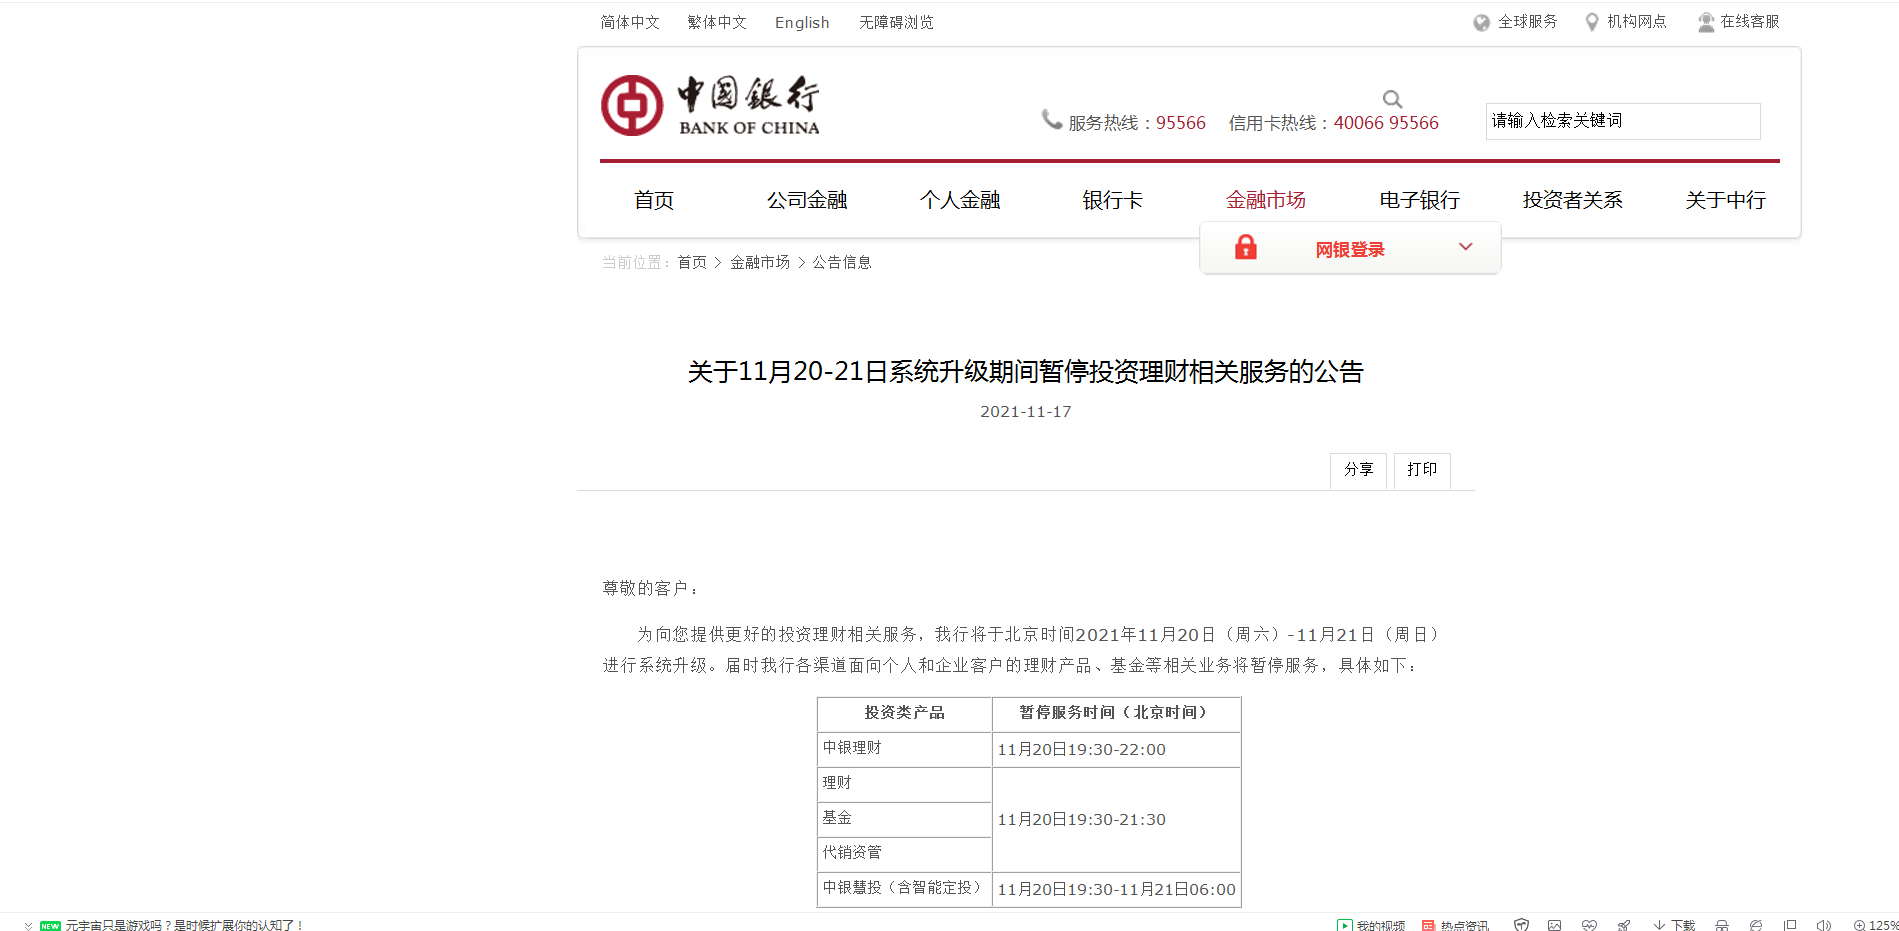The width and height of the screenshot is (1899, 931).
Task: Collapse the news ticker arrow at bottom-left
Action: (x=28, y=926)
